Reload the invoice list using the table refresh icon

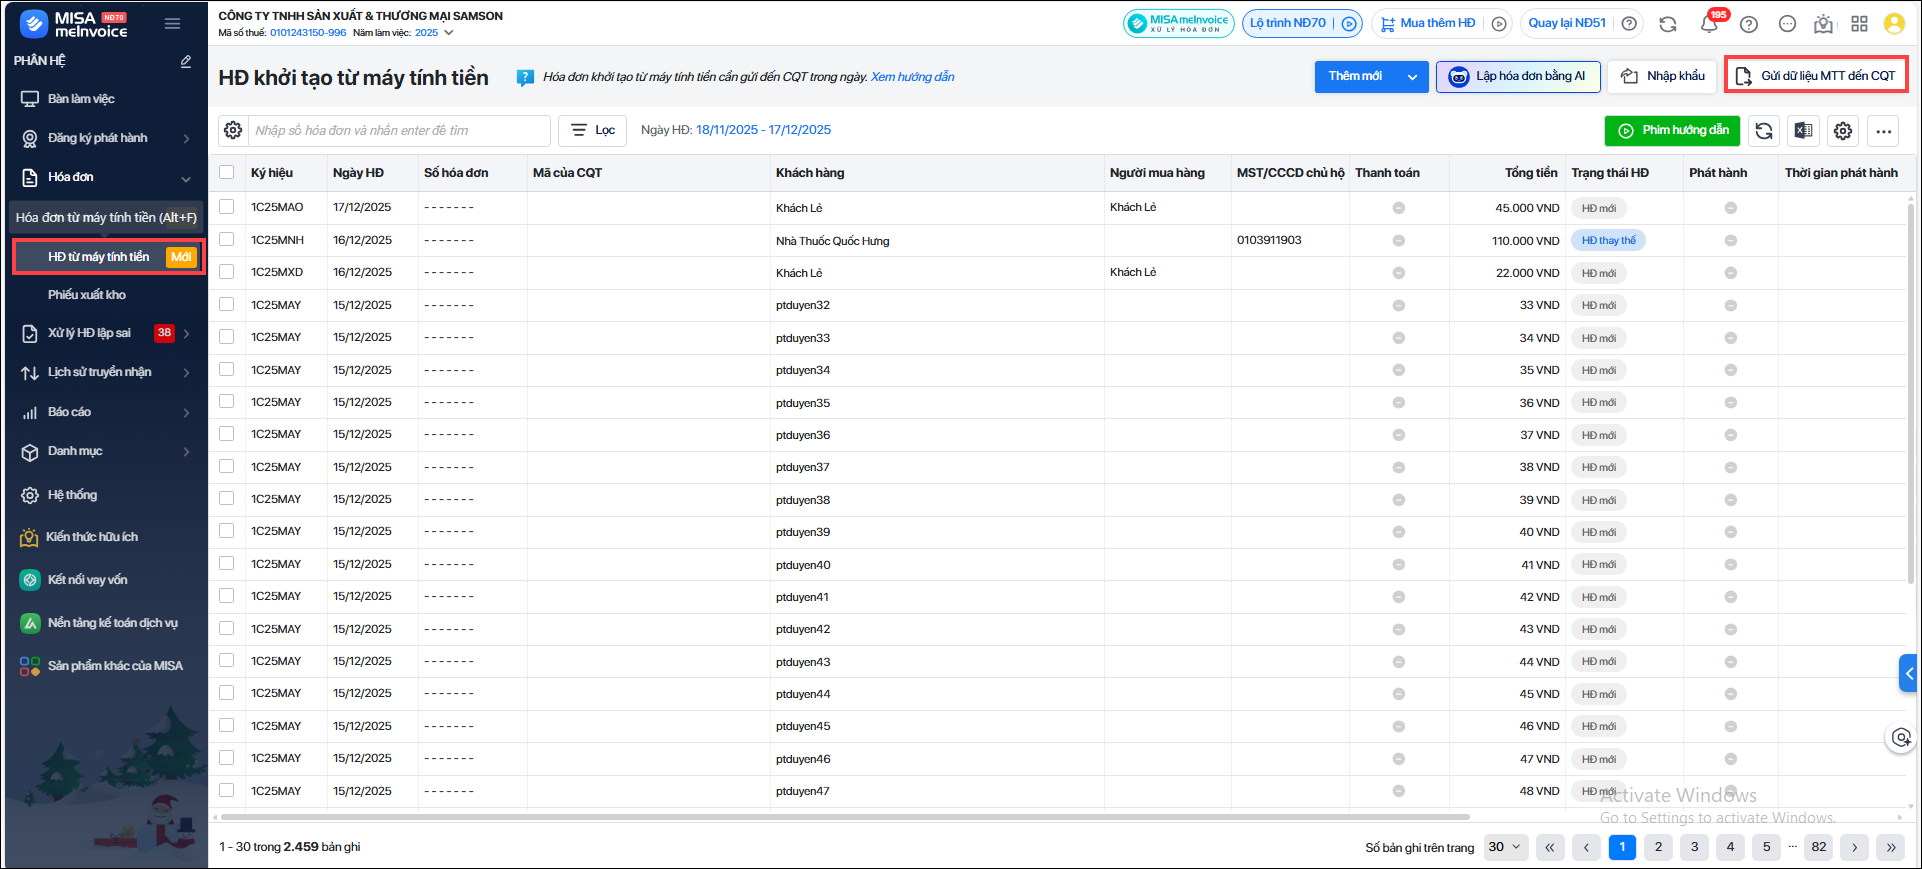[x=1764, y=131]
